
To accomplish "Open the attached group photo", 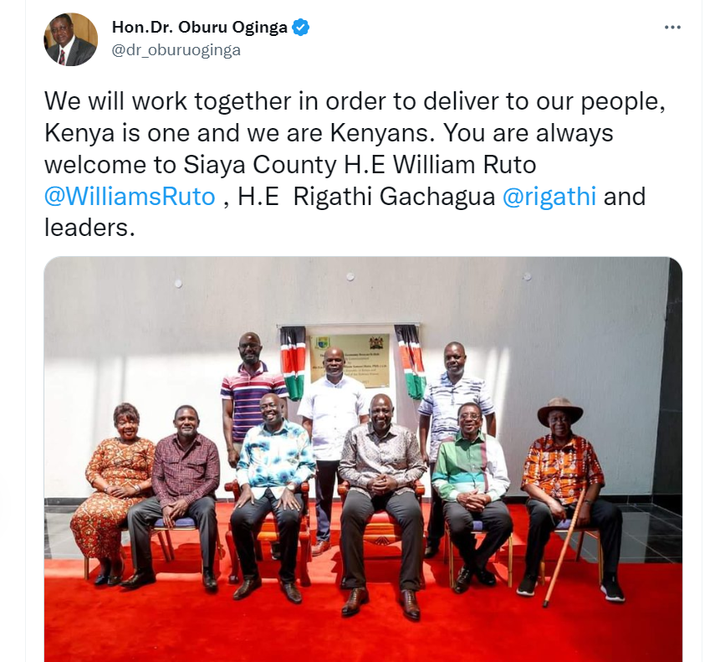I will coord(363,459).
